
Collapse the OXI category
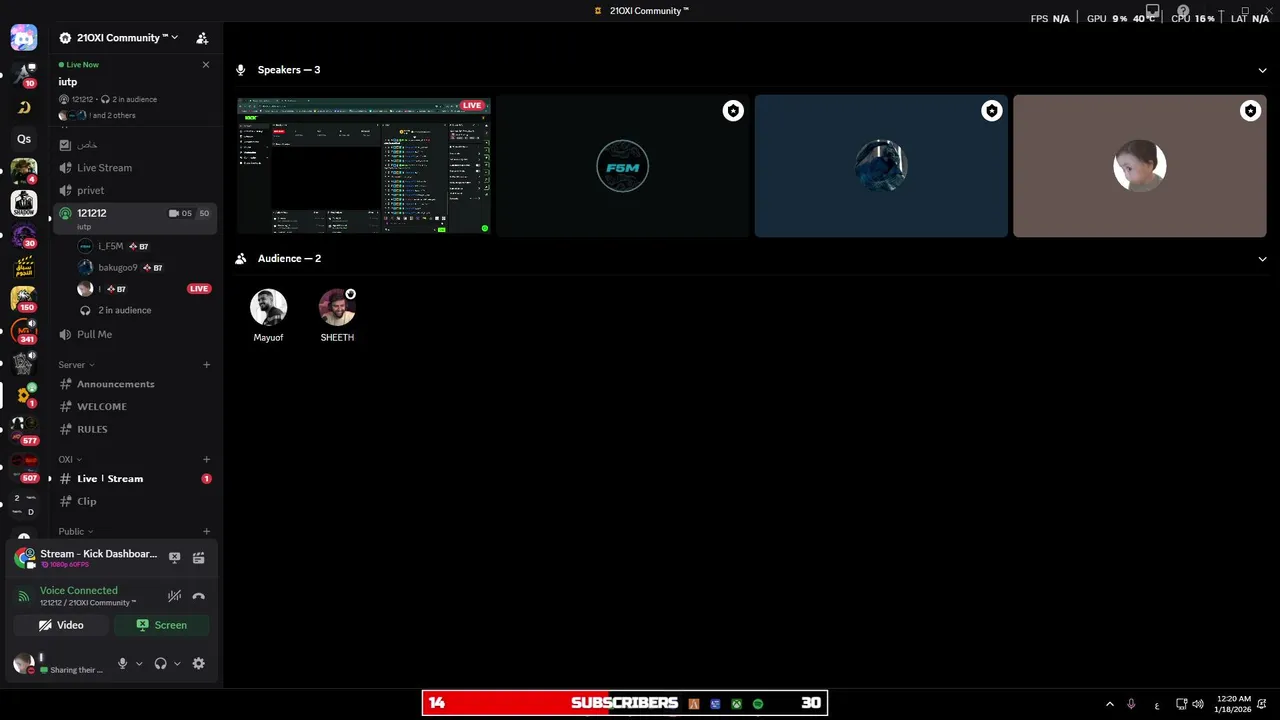click(x=69, y=460)
